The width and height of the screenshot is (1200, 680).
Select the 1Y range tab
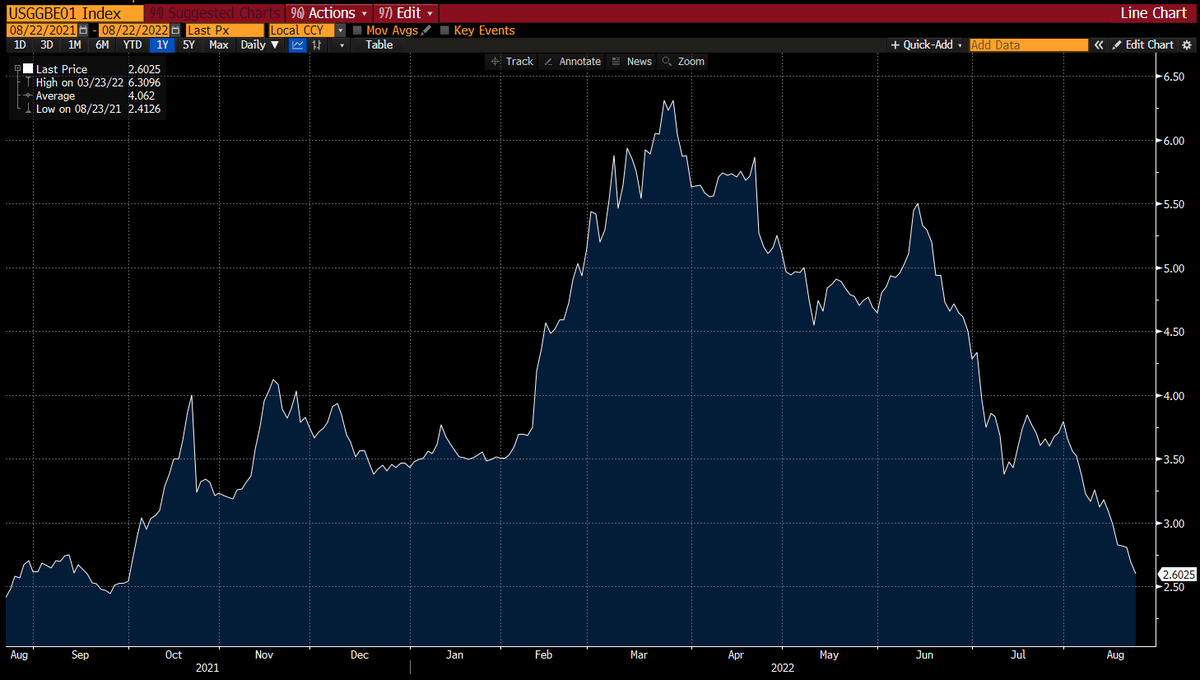click(161, 45)
